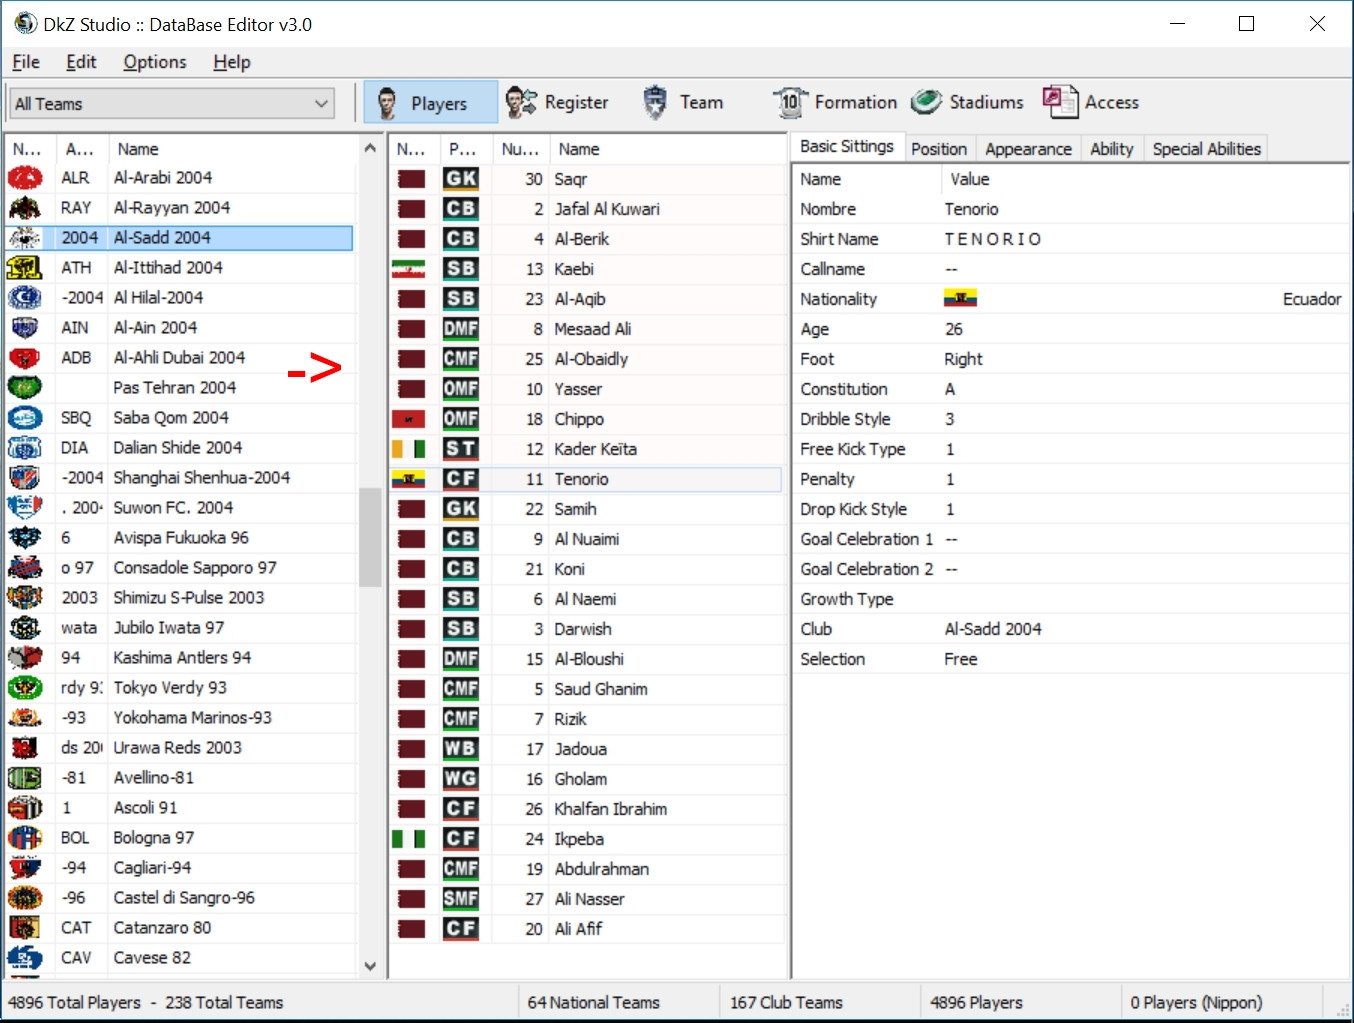Click the team list Name column header
Screen dimensions: 1354x1023
coord(232,149)
